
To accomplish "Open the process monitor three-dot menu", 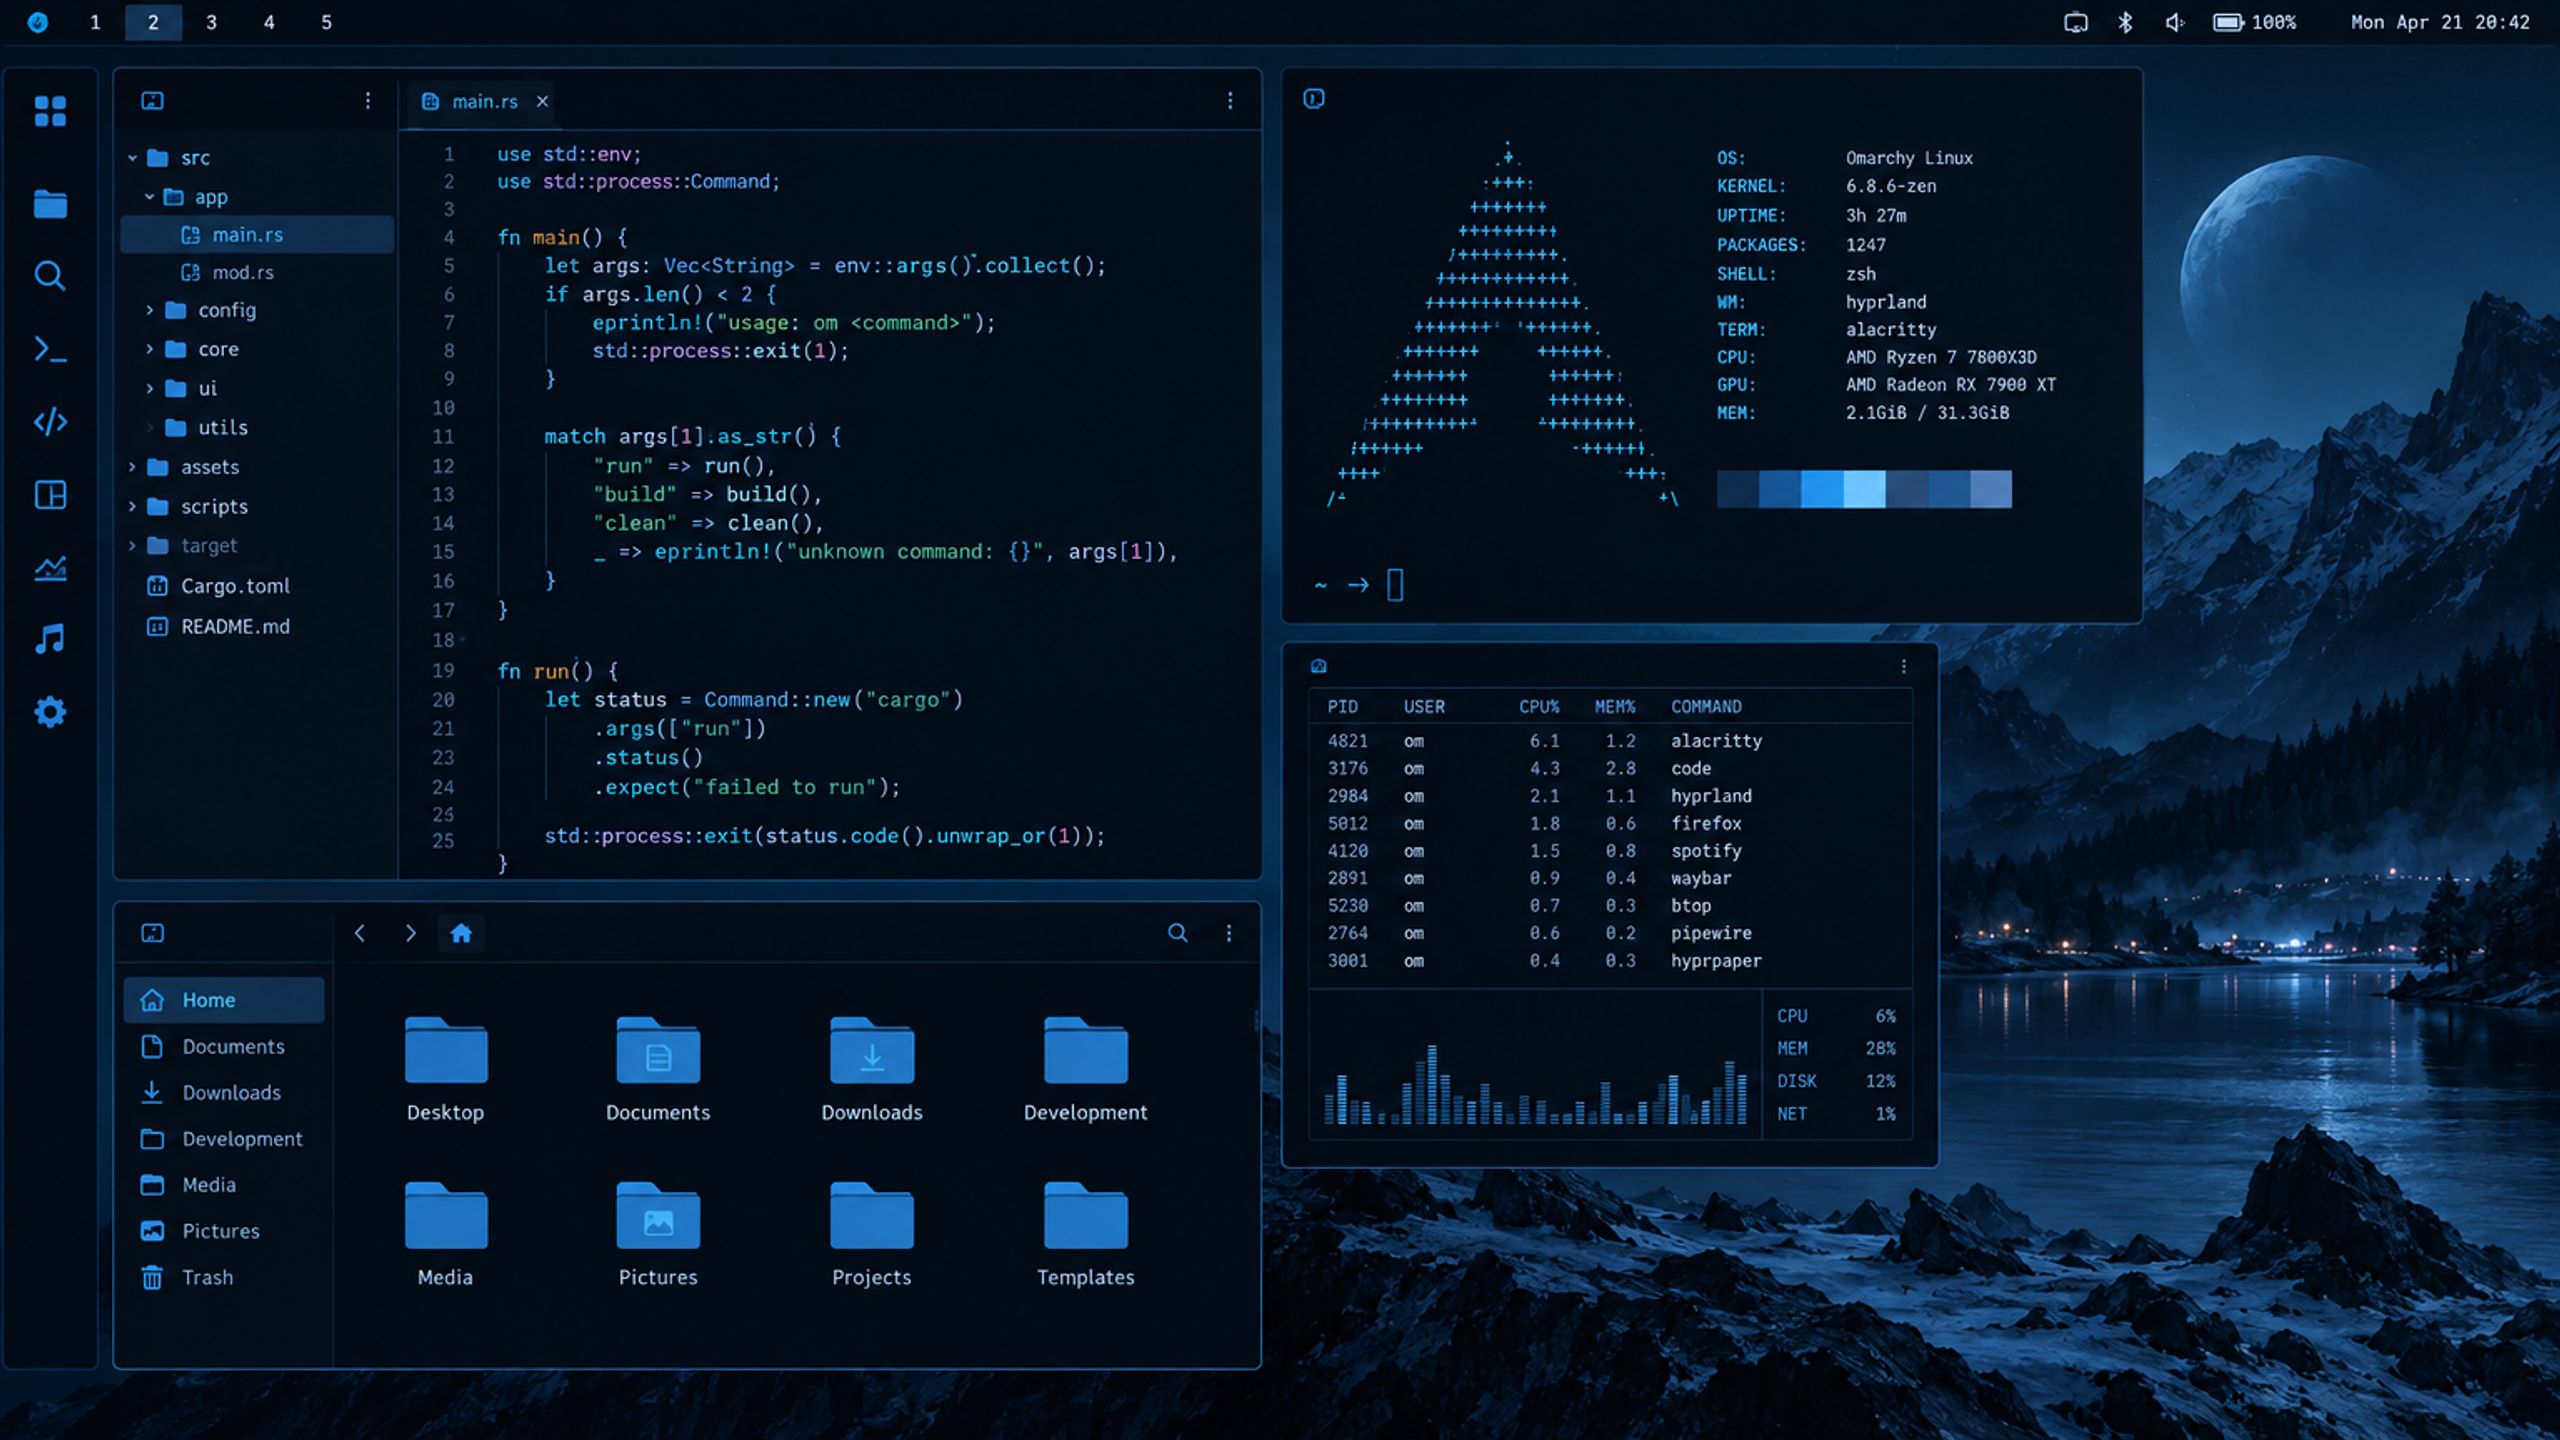I will coord(1904,667).
